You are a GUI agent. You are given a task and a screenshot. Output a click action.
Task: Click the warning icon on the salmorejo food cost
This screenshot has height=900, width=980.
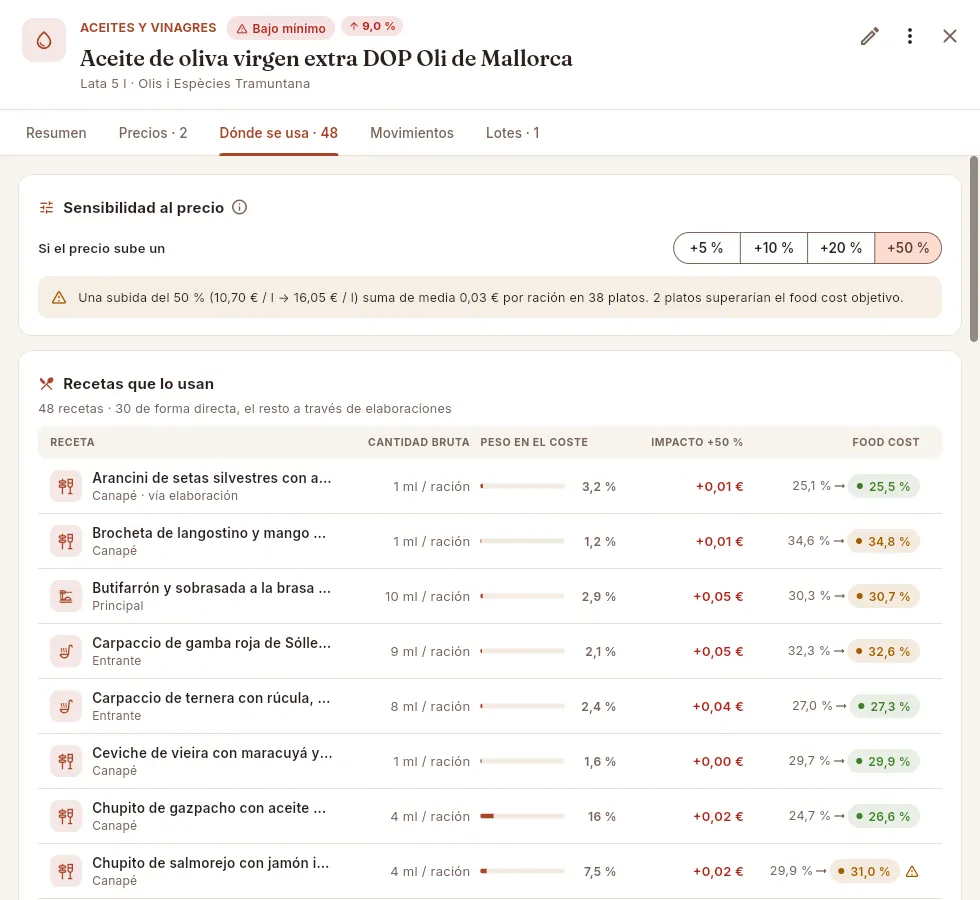click(912, 871)
